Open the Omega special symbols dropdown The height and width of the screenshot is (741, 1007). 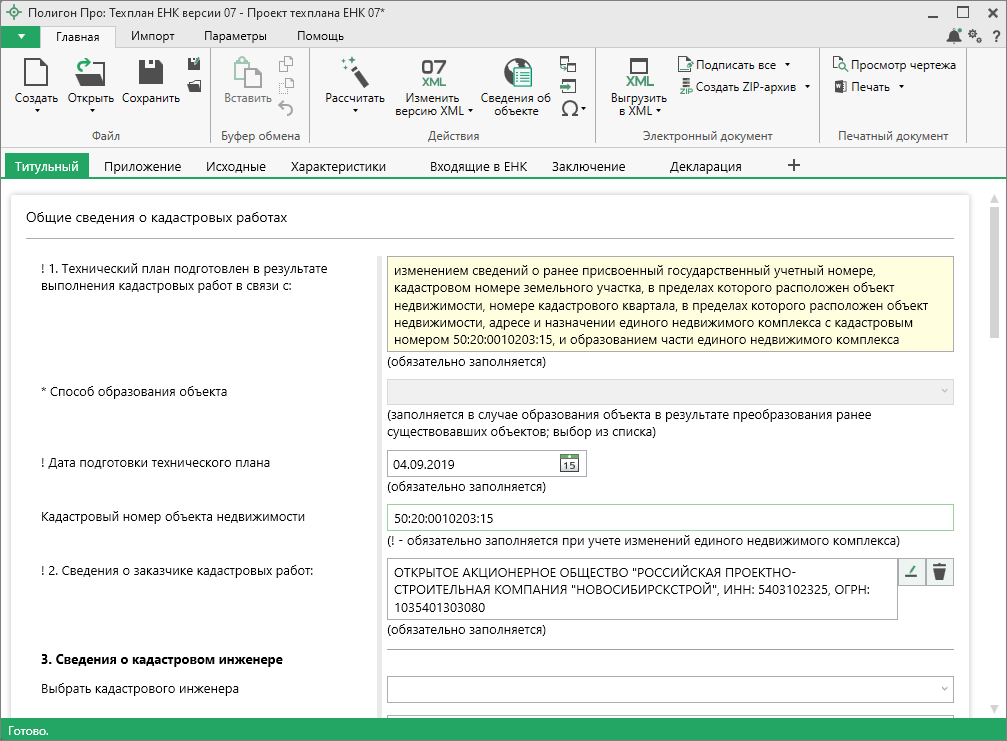tap(572, 108)
